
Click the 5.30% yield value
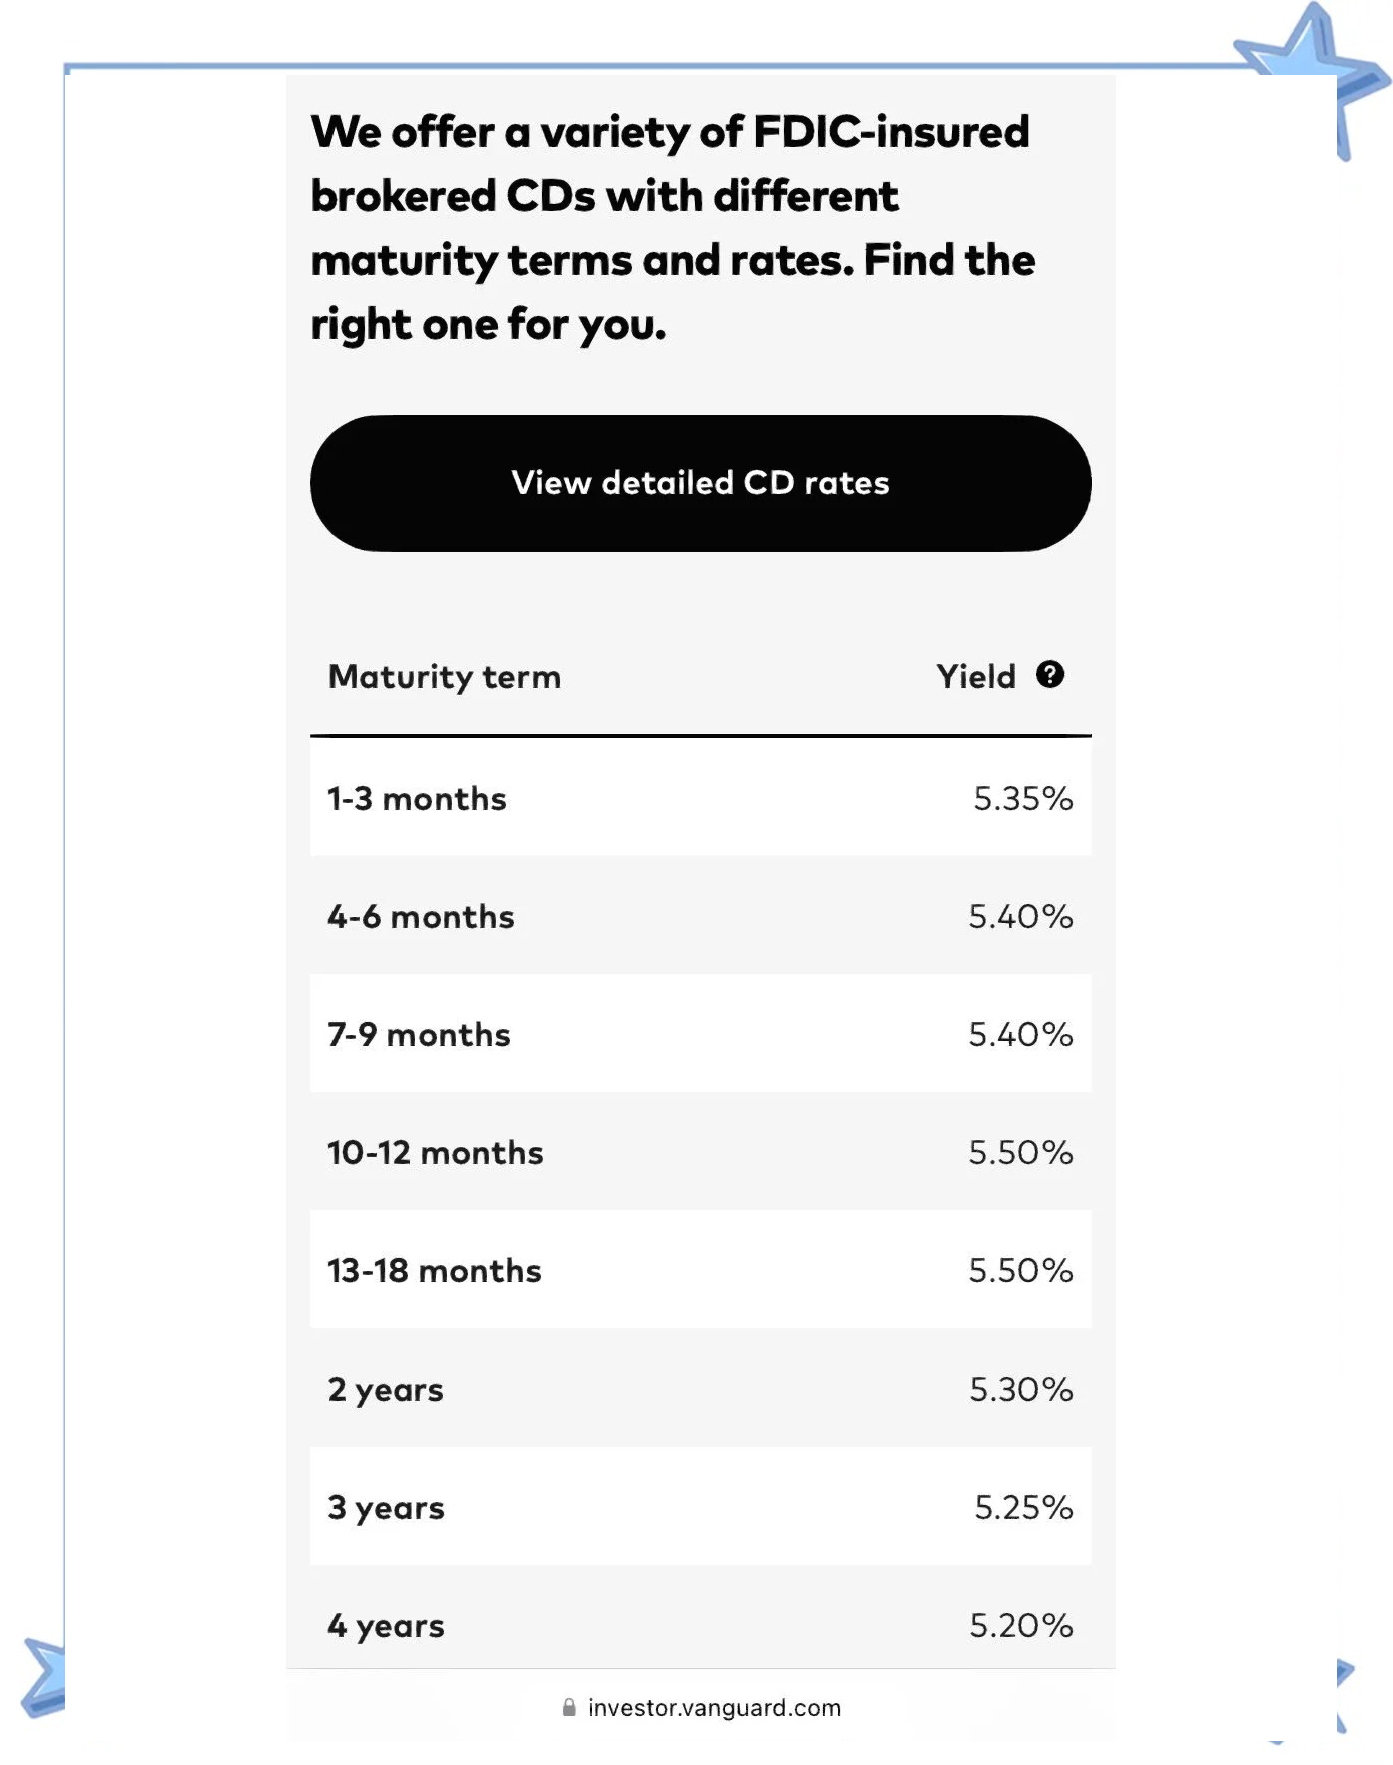click(1020, 1390)
